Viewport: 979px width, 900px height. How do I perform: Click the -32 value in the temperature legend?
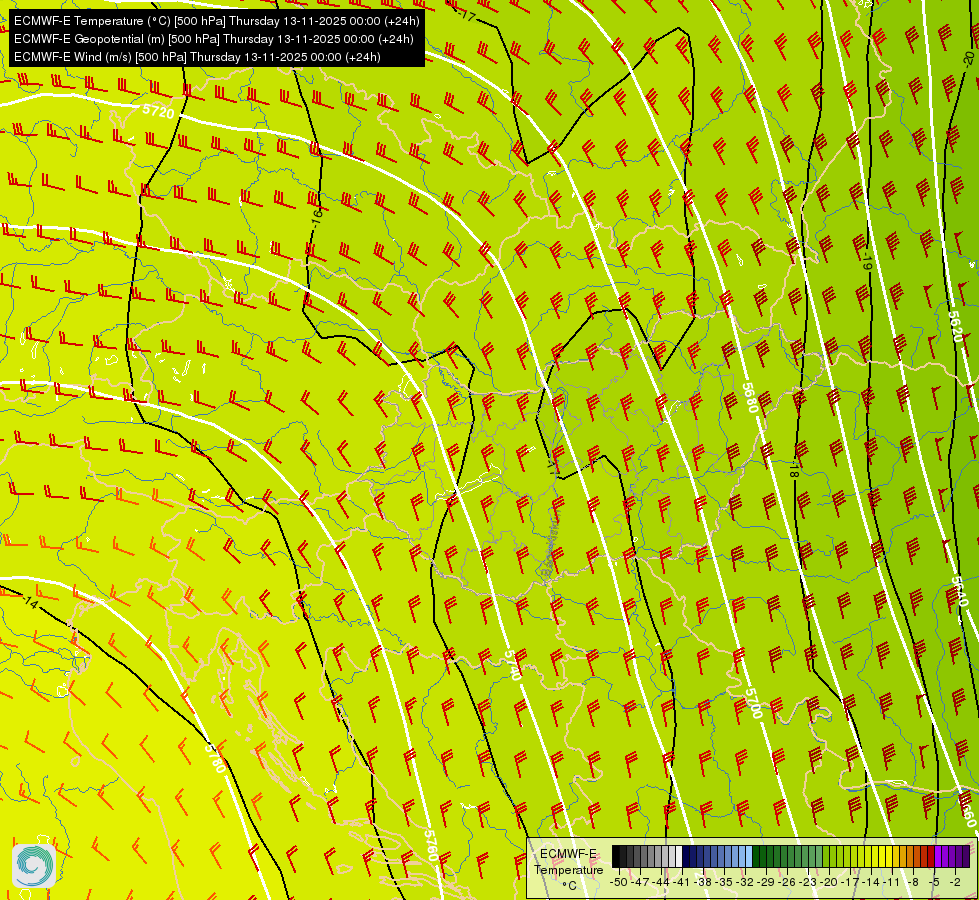[745, 882]
